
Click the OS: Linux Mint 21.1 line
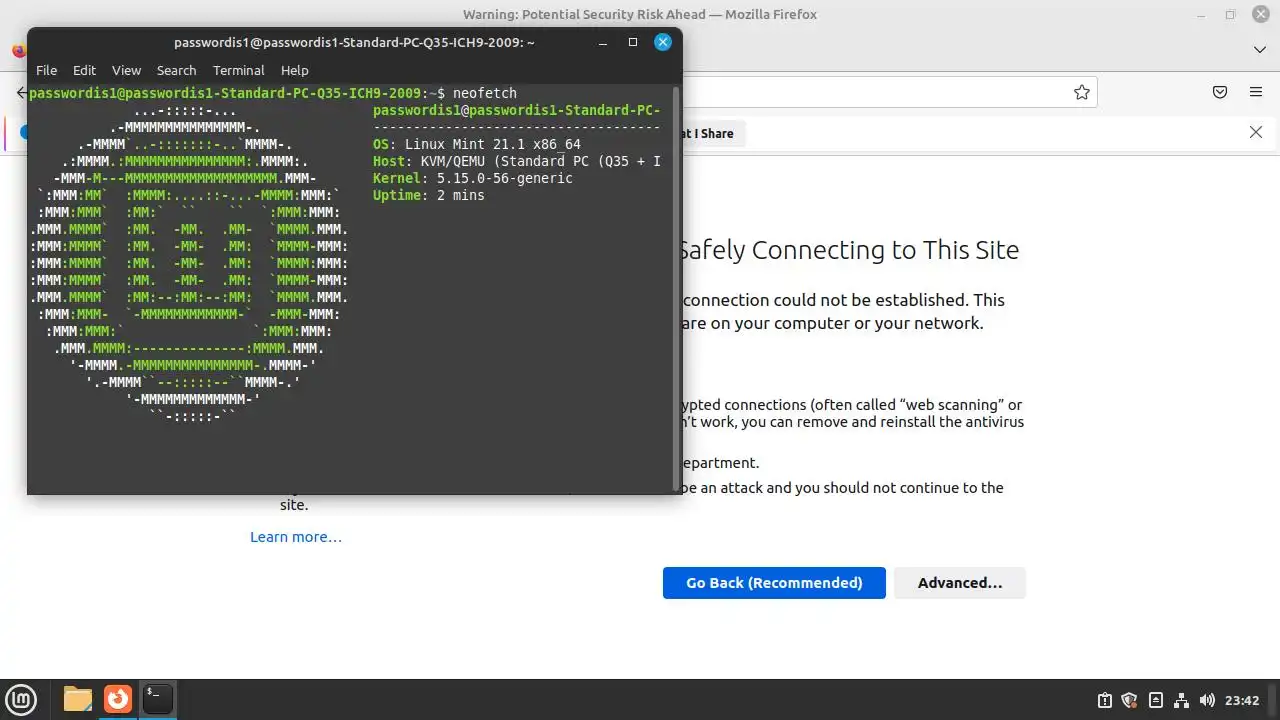pos(477,144)
